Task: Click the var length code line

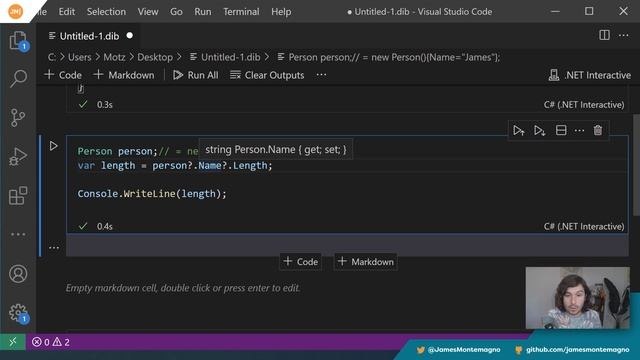Action: (x=175, y=166)
